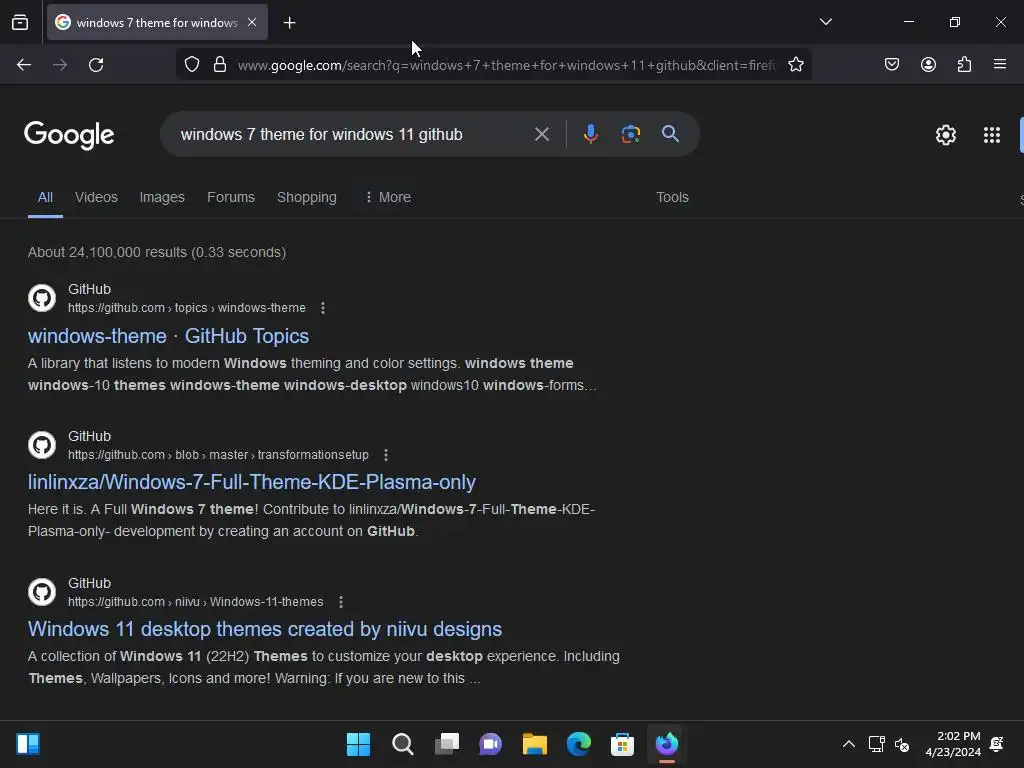Switch to Forums results tab
1024x768 pixels.
pyautogui.click(x=231, y=197)
